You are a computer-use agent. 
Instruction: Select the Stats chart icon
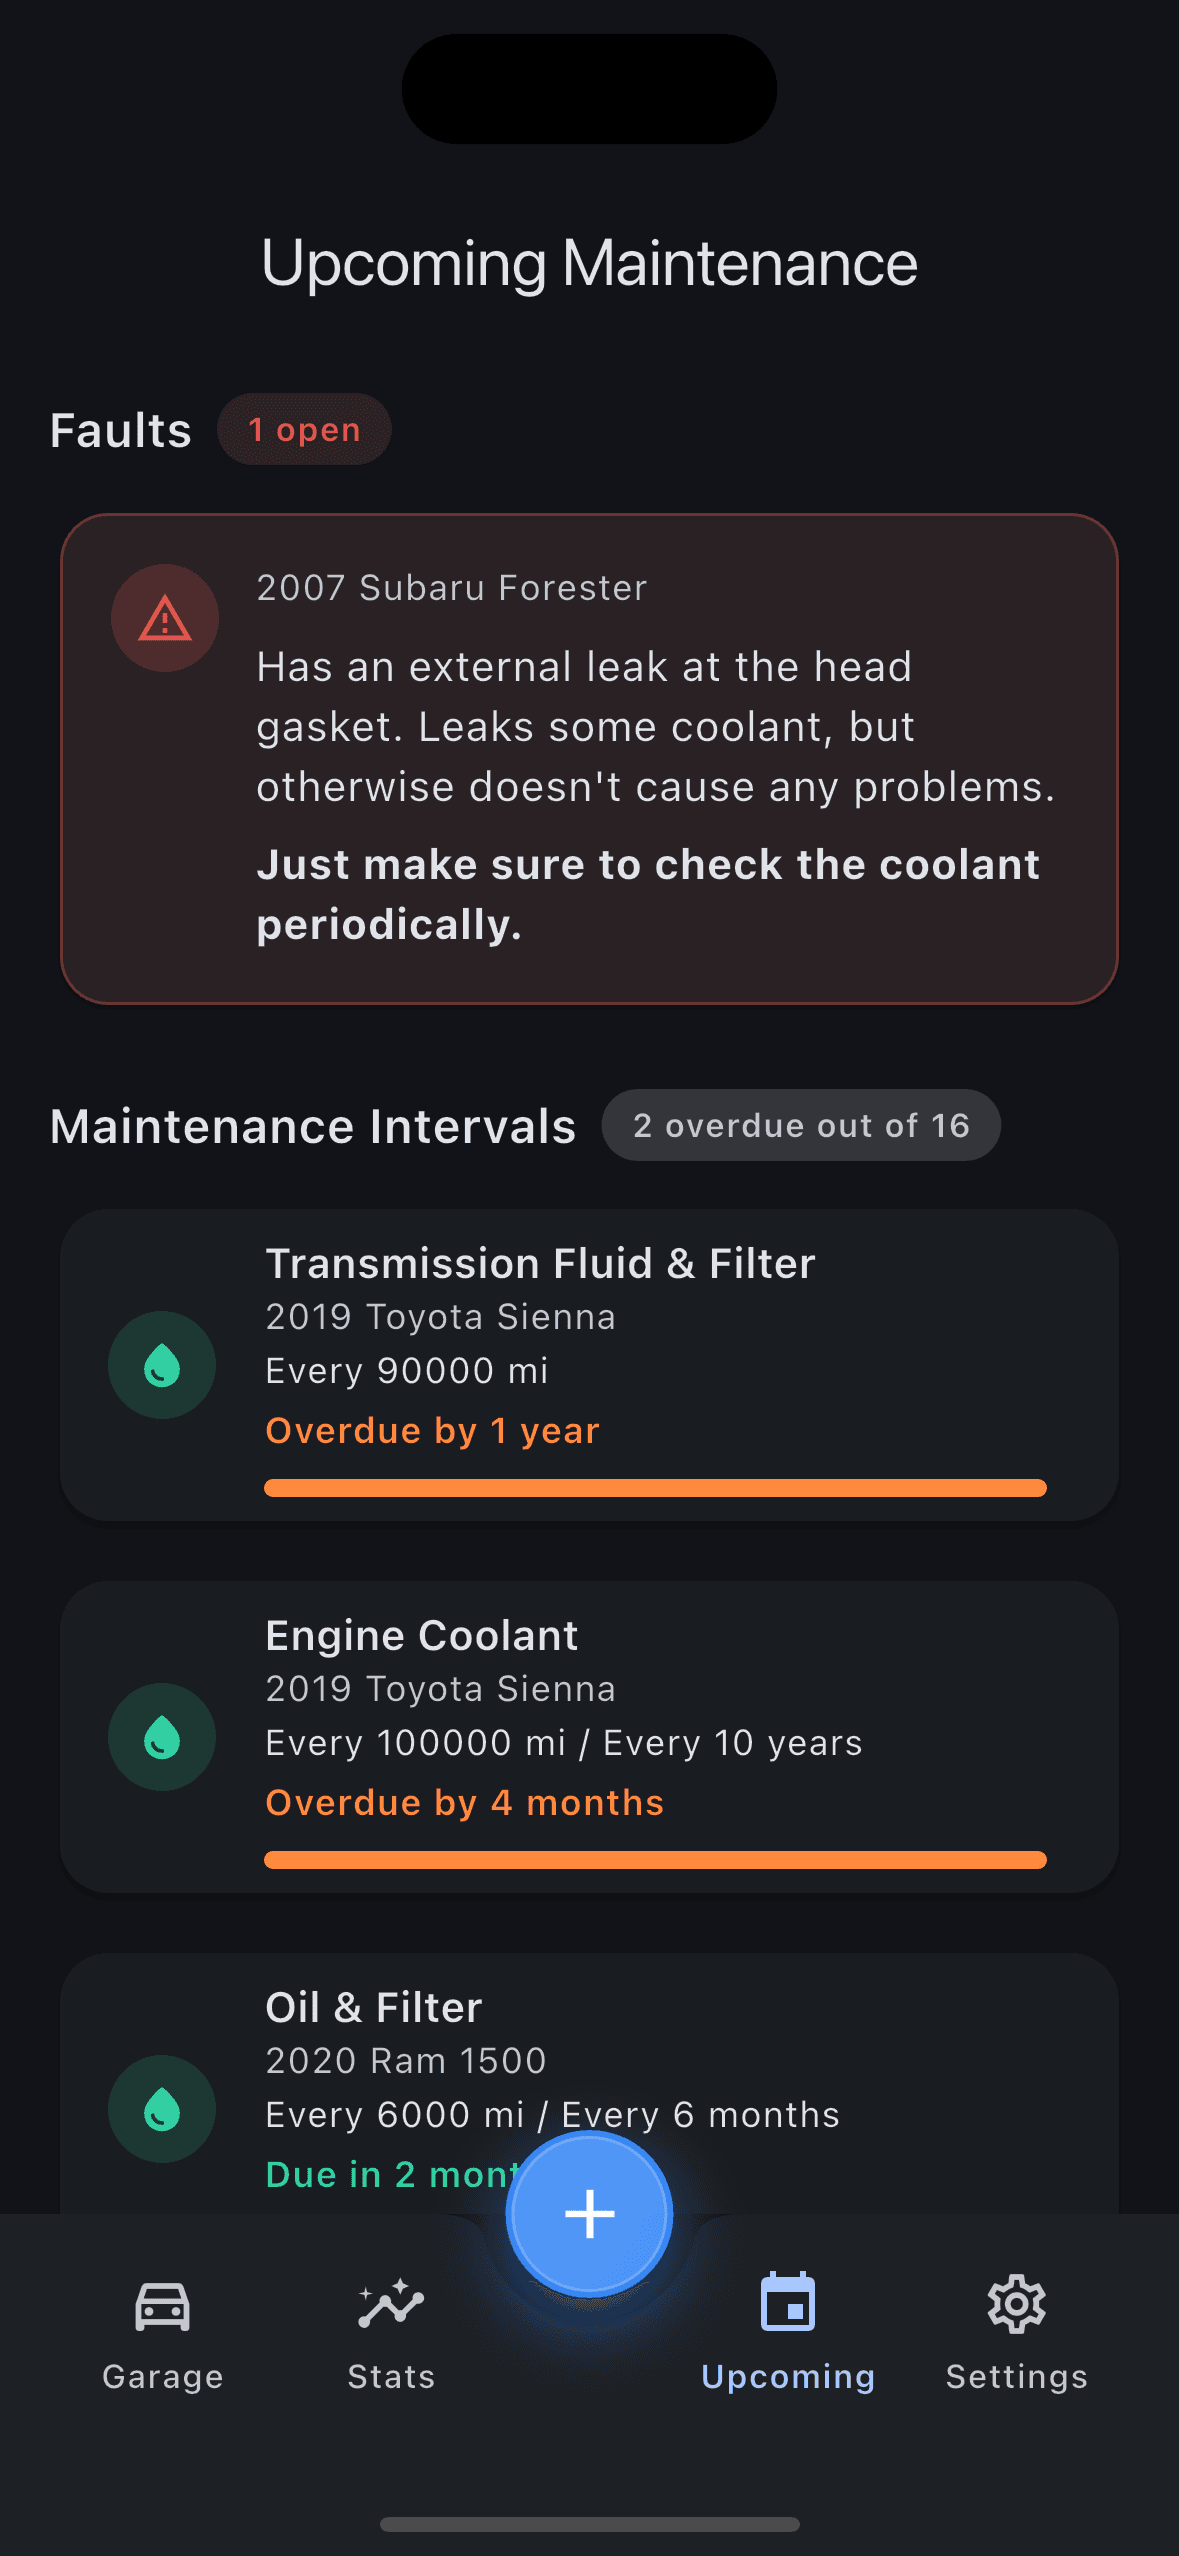click(x=390, y=2305)
